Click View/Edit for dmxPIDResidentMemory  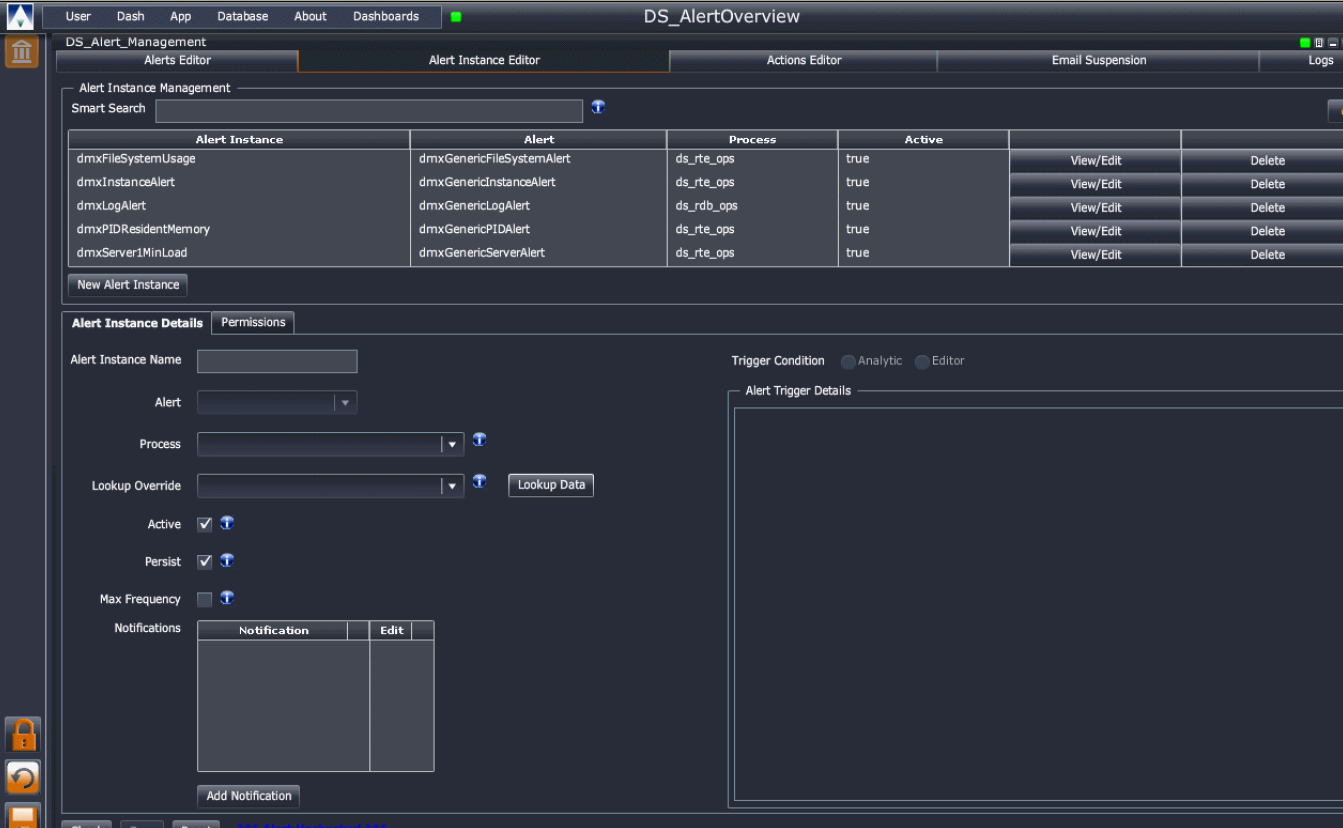pos(1096,231)
